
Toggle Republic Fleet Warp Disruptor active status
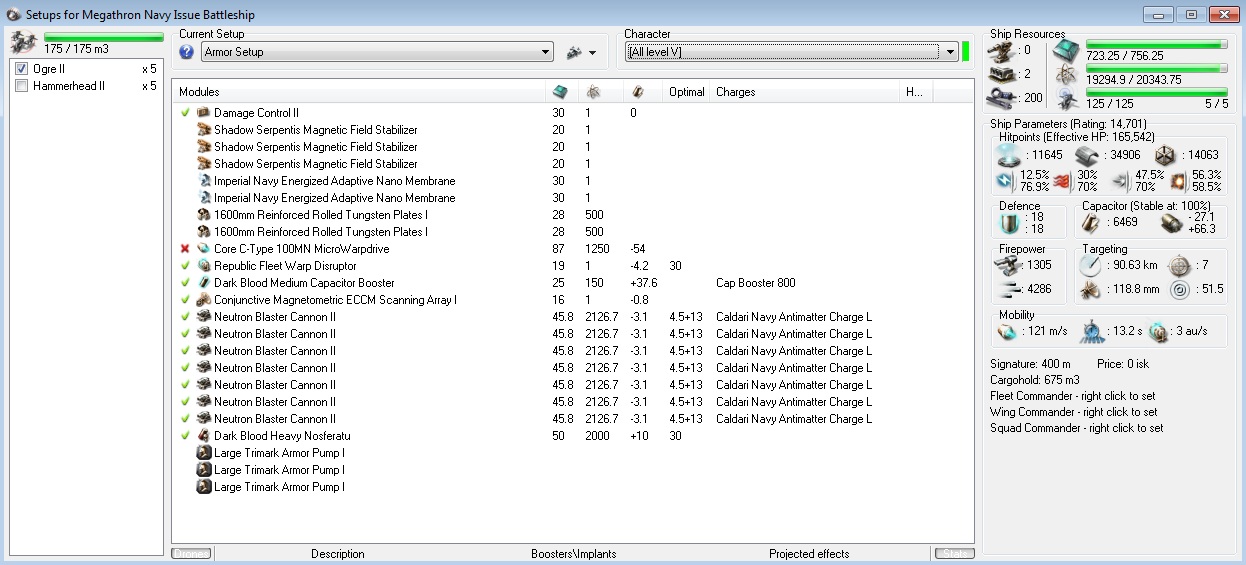point(185,266)
